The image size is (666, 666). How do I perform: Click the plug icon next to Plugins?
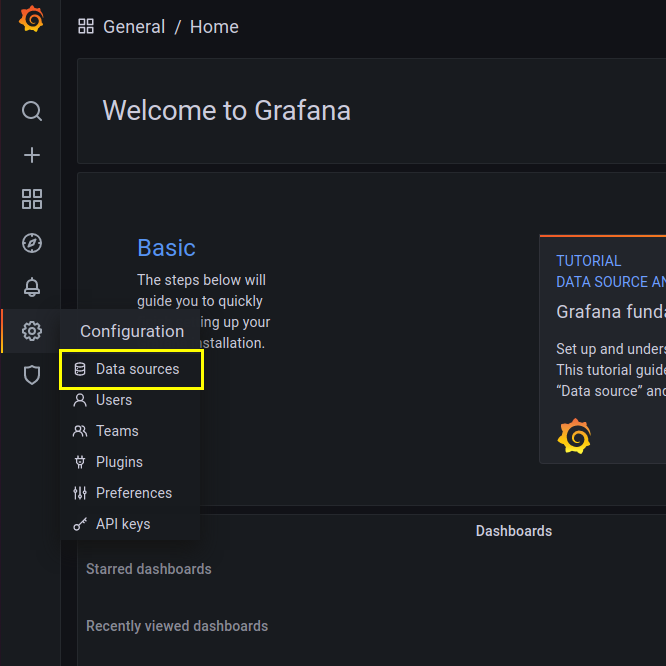(80, 462)
